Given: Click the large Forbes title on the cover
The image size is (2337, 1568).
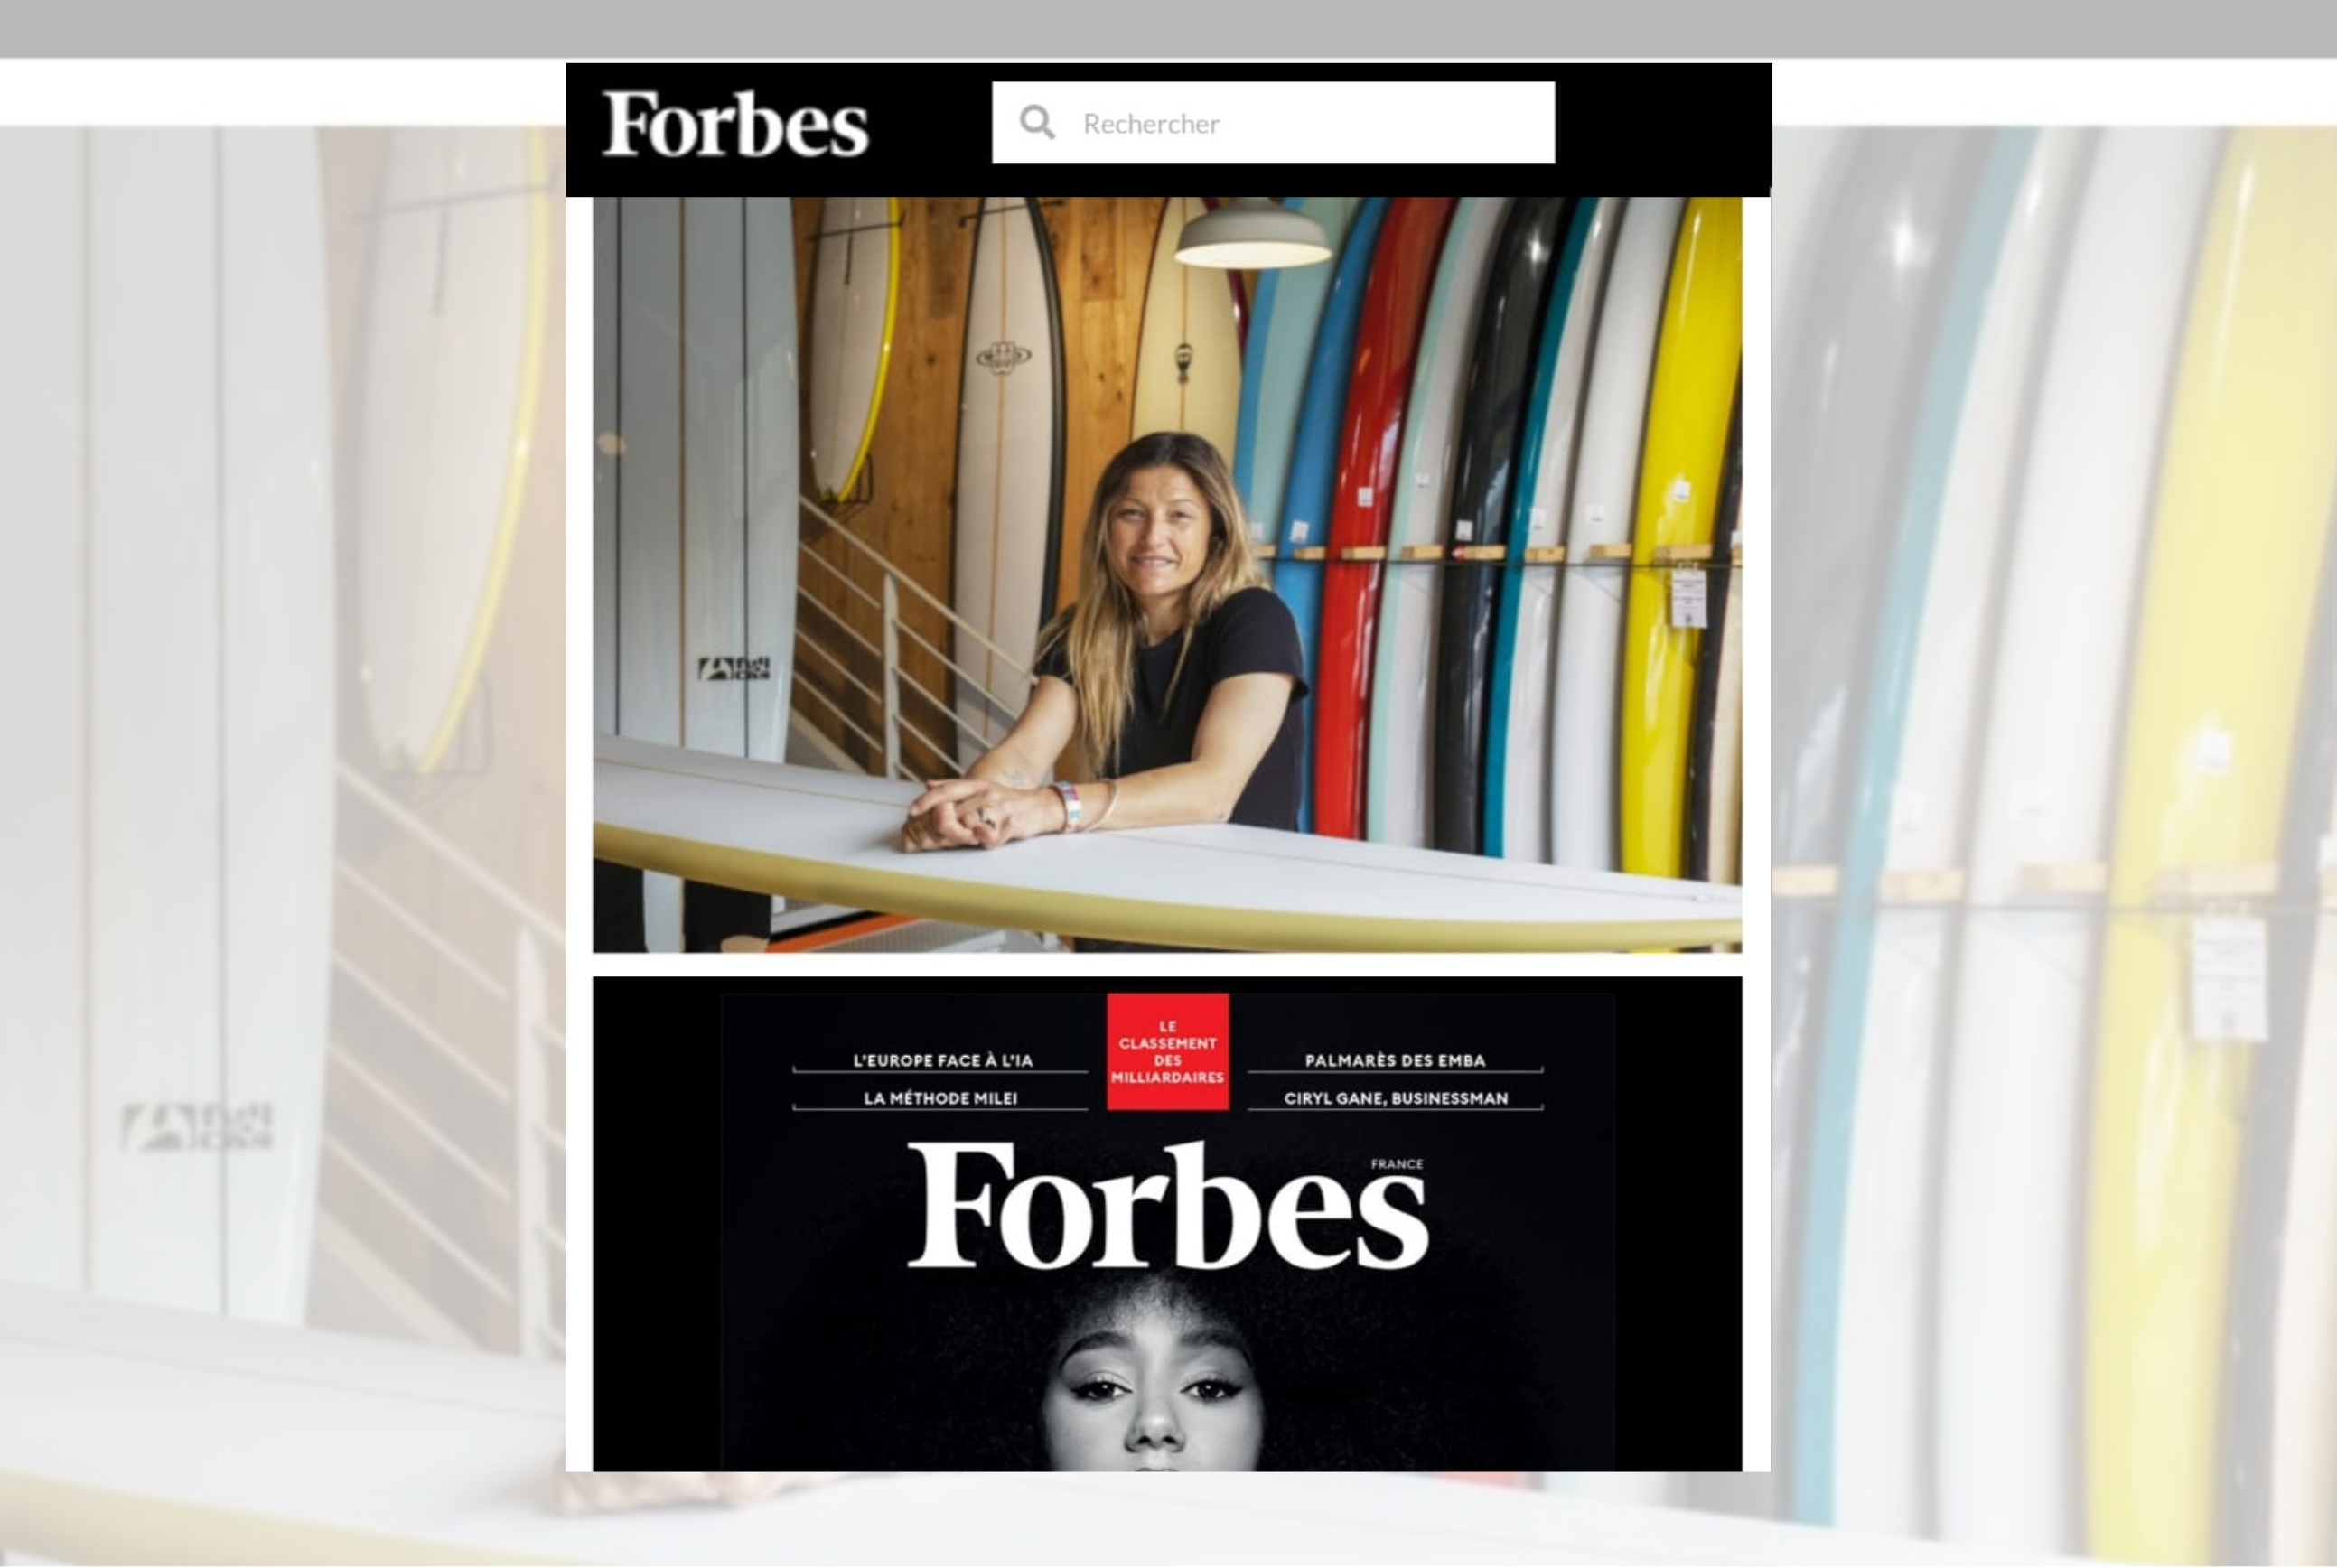Looking at the screenshot, I should coord(1167,1207).
